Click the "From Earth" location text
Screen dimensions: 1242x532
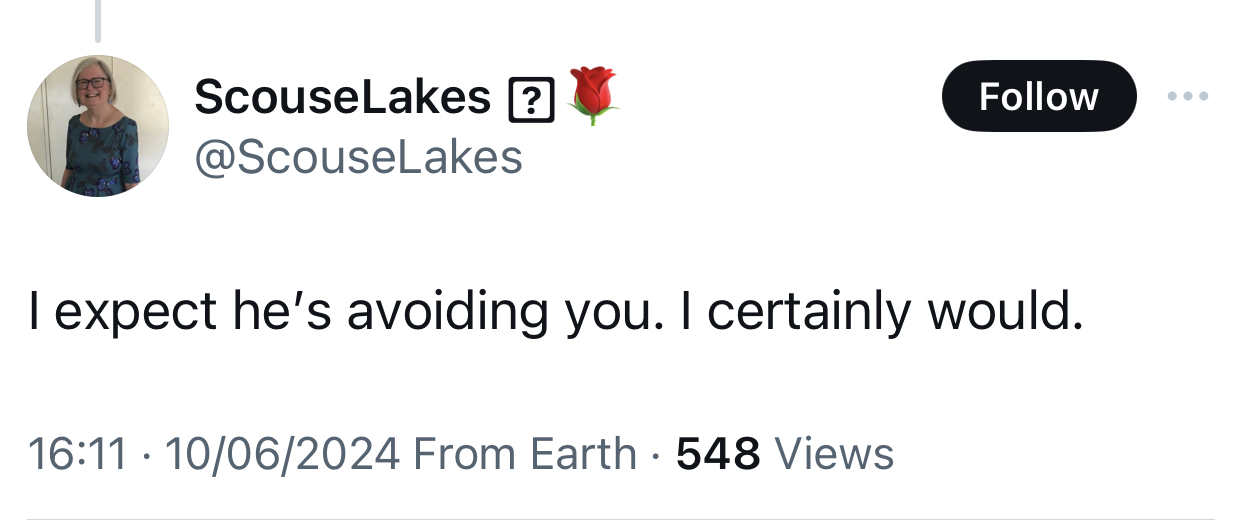pos(525,453)
